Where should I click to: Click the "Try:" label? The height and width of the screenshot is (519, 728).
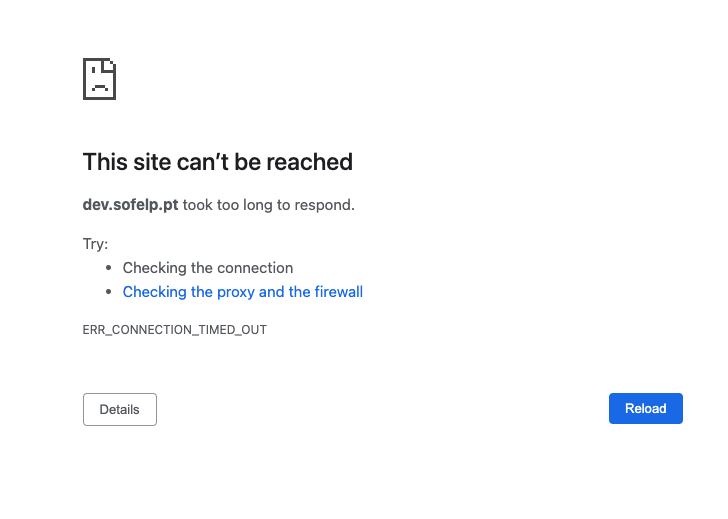coord(95,244)
